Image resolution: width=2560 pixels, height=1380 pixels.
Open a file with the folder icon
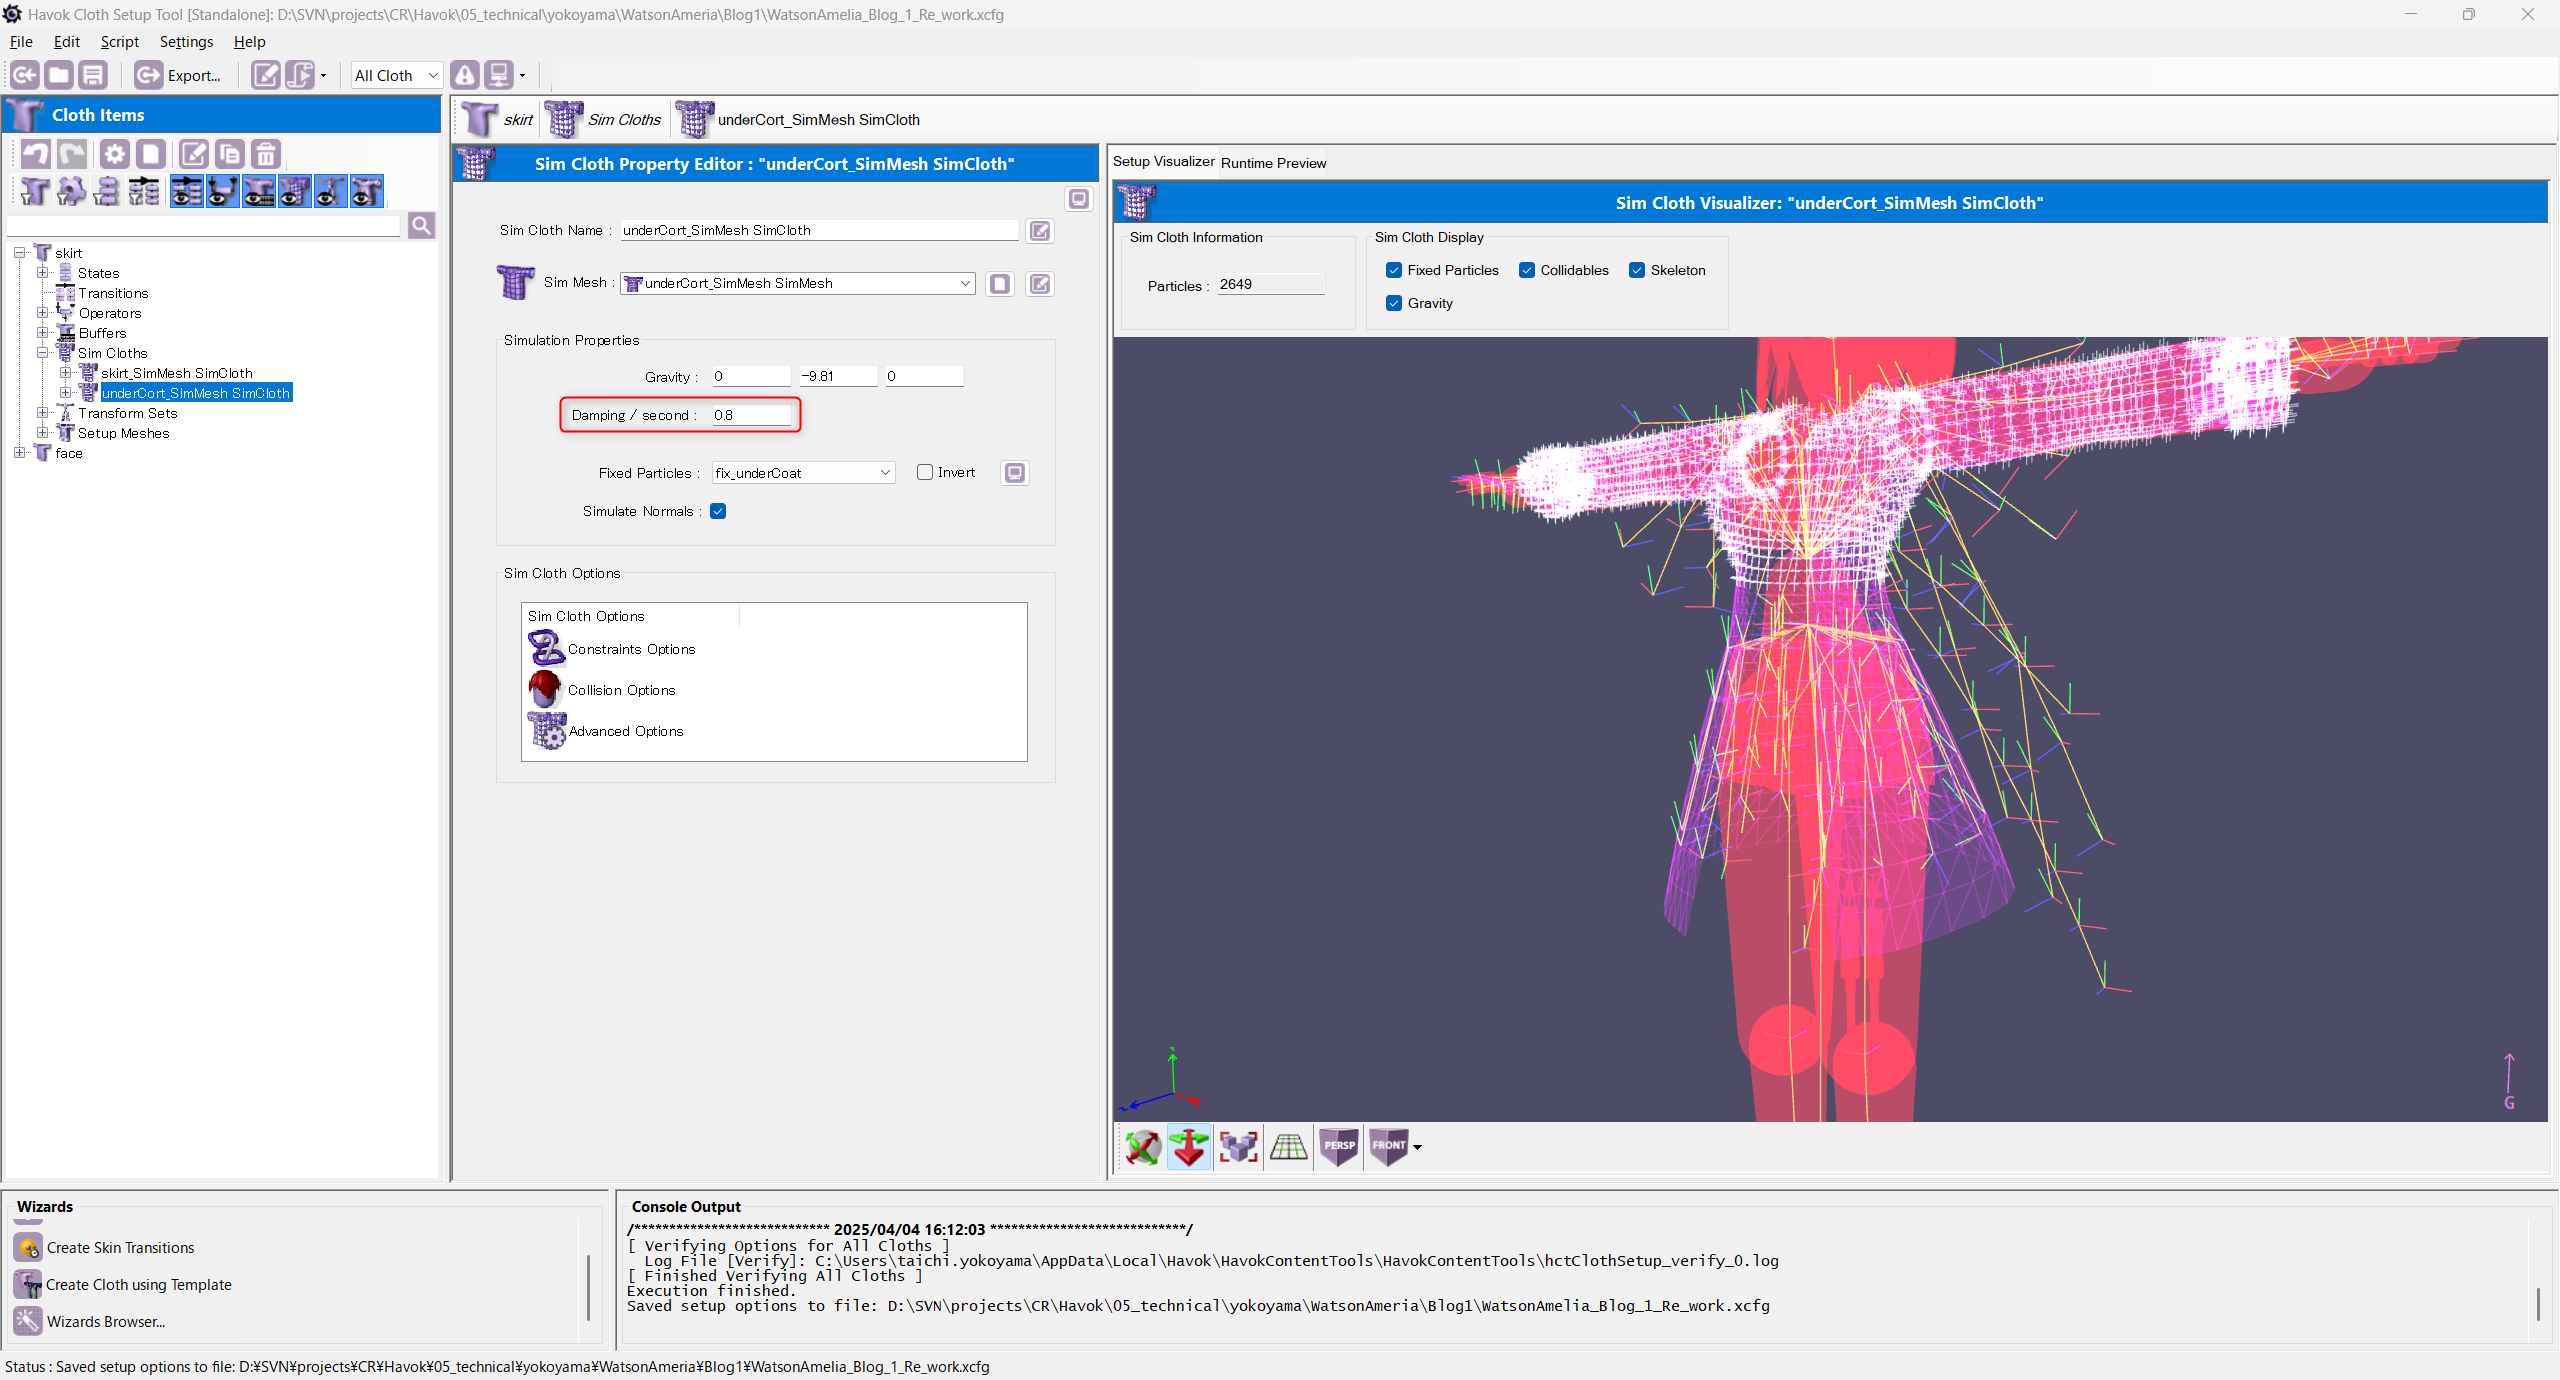click(x=59, y=75)
